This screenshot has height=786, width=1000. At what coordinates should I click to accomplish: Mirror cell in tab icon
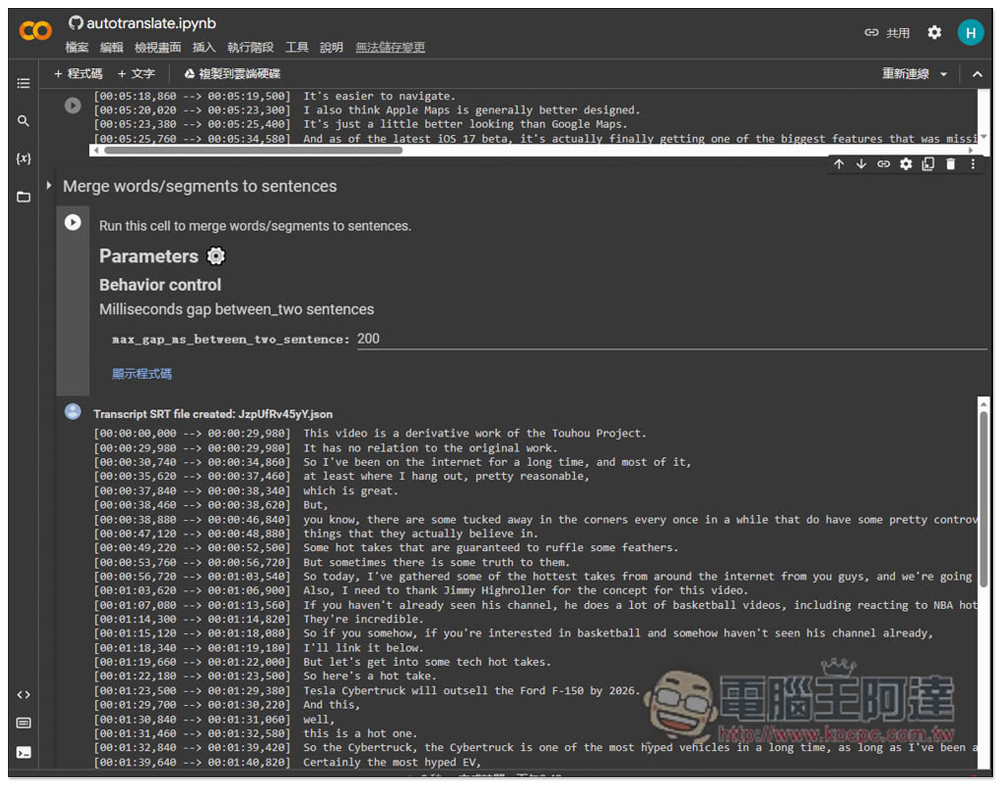tap(928, 164)
